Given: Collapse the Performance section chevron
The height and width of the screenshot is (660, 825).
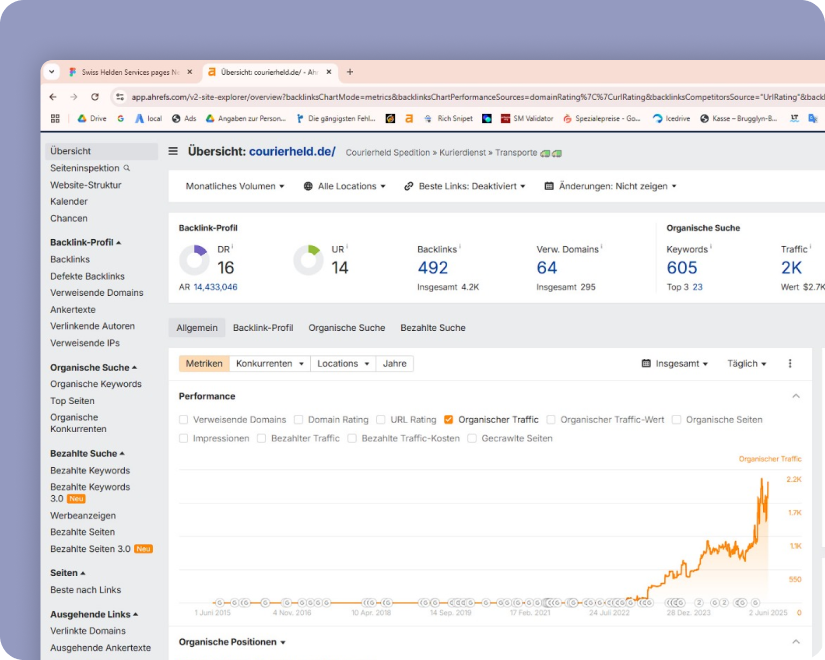Looking at the screenshot, I should [x=796, y=396].
